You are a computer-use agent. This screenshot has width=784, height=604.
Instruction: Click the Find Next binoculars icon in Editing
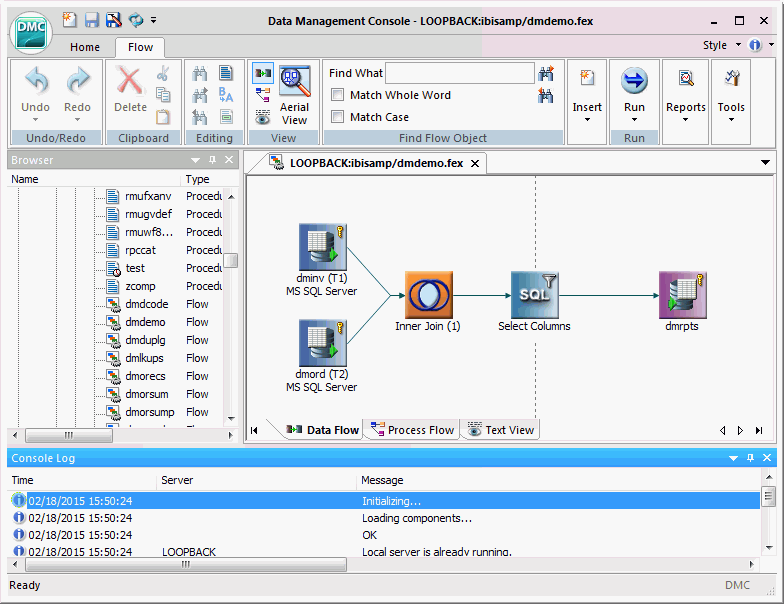tap(200, 95)
